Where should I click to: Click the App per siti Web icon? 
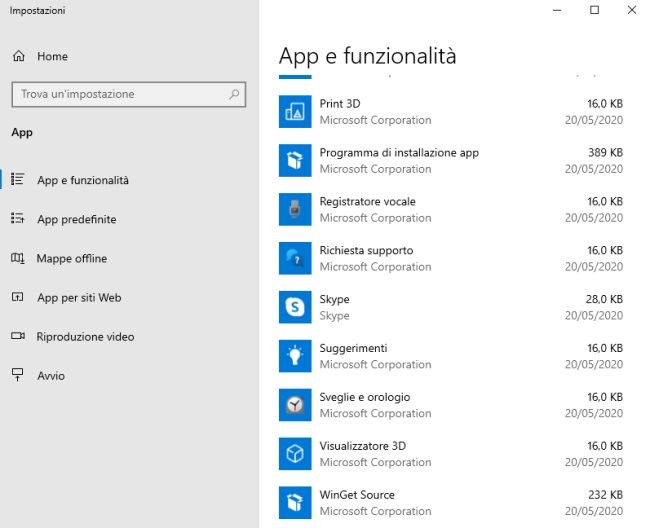coord(17,297)
